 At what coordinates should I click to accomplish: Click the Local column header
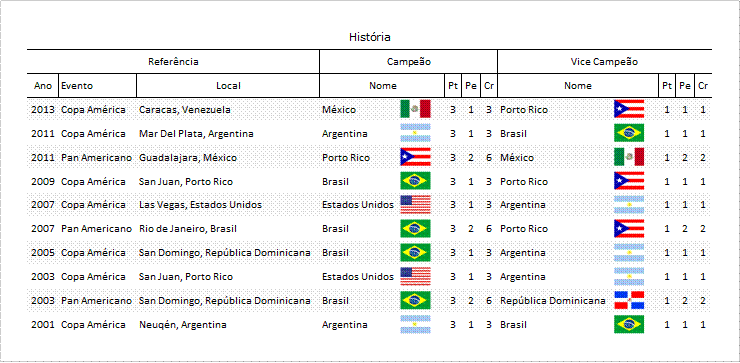(x=228, y=86)
